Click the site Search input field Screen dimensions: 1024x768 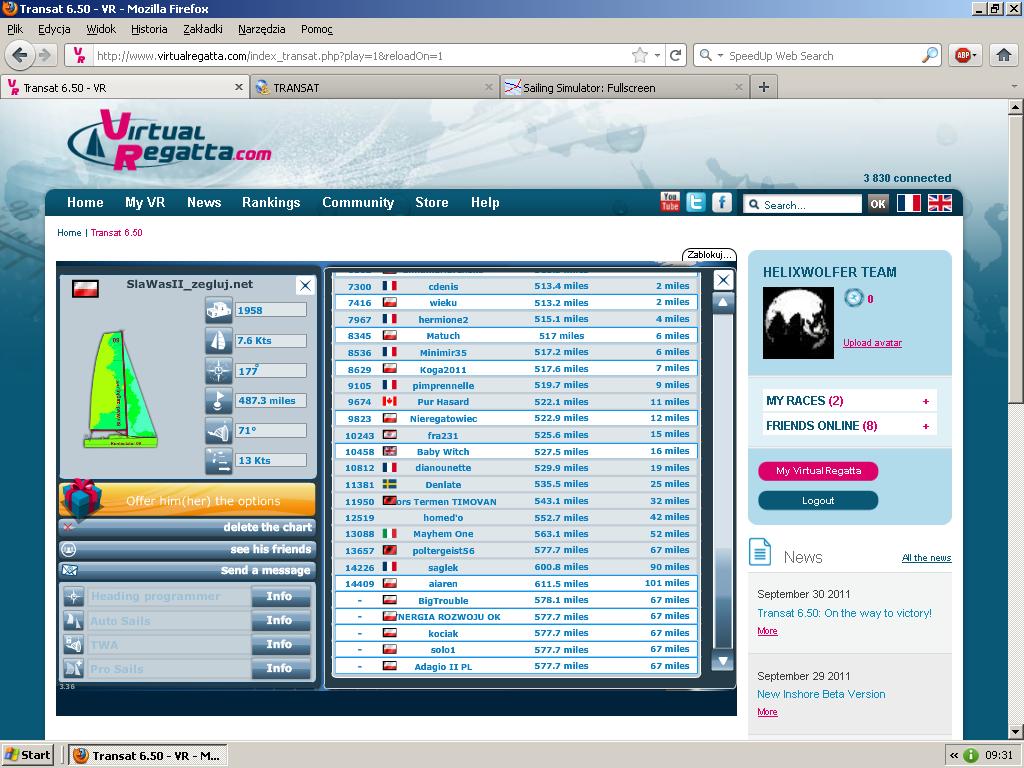pos(809,204)
